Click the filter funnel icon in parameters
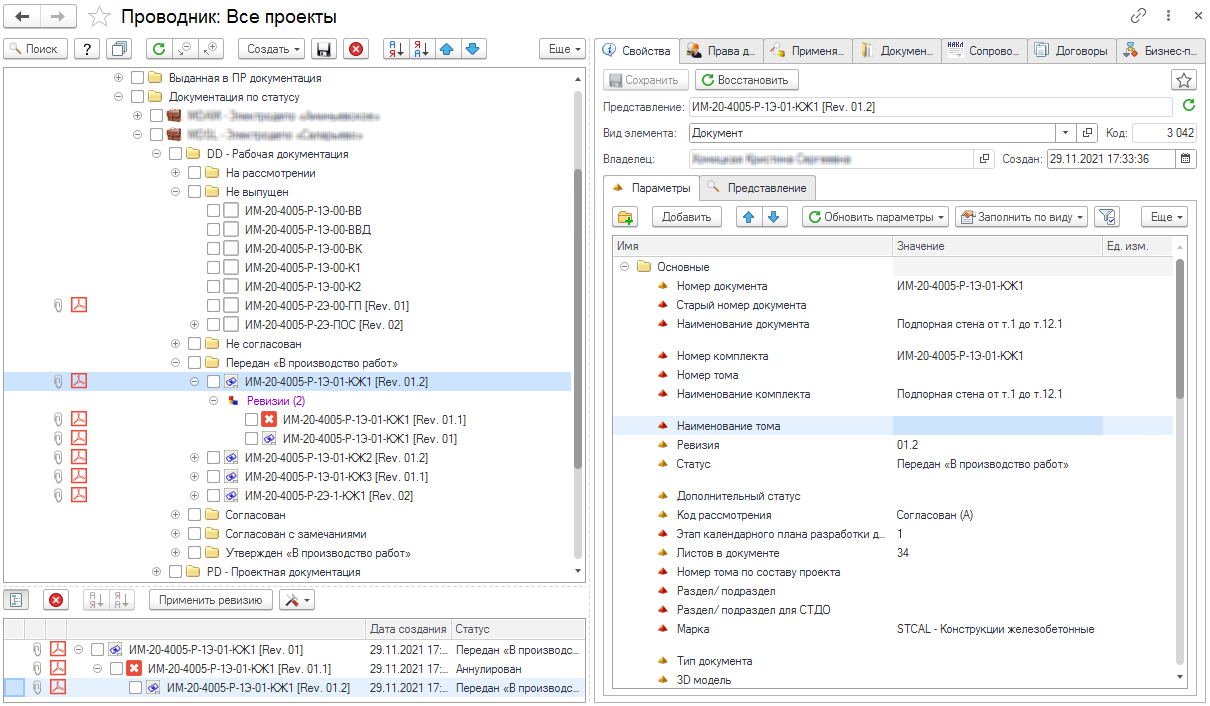1210x706 pixels. 1105,217
